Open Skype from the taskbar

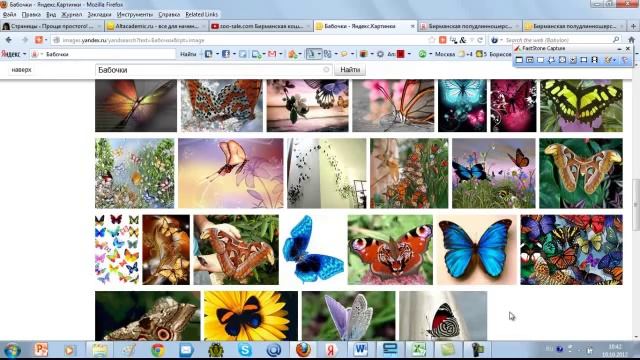(245, 350)
